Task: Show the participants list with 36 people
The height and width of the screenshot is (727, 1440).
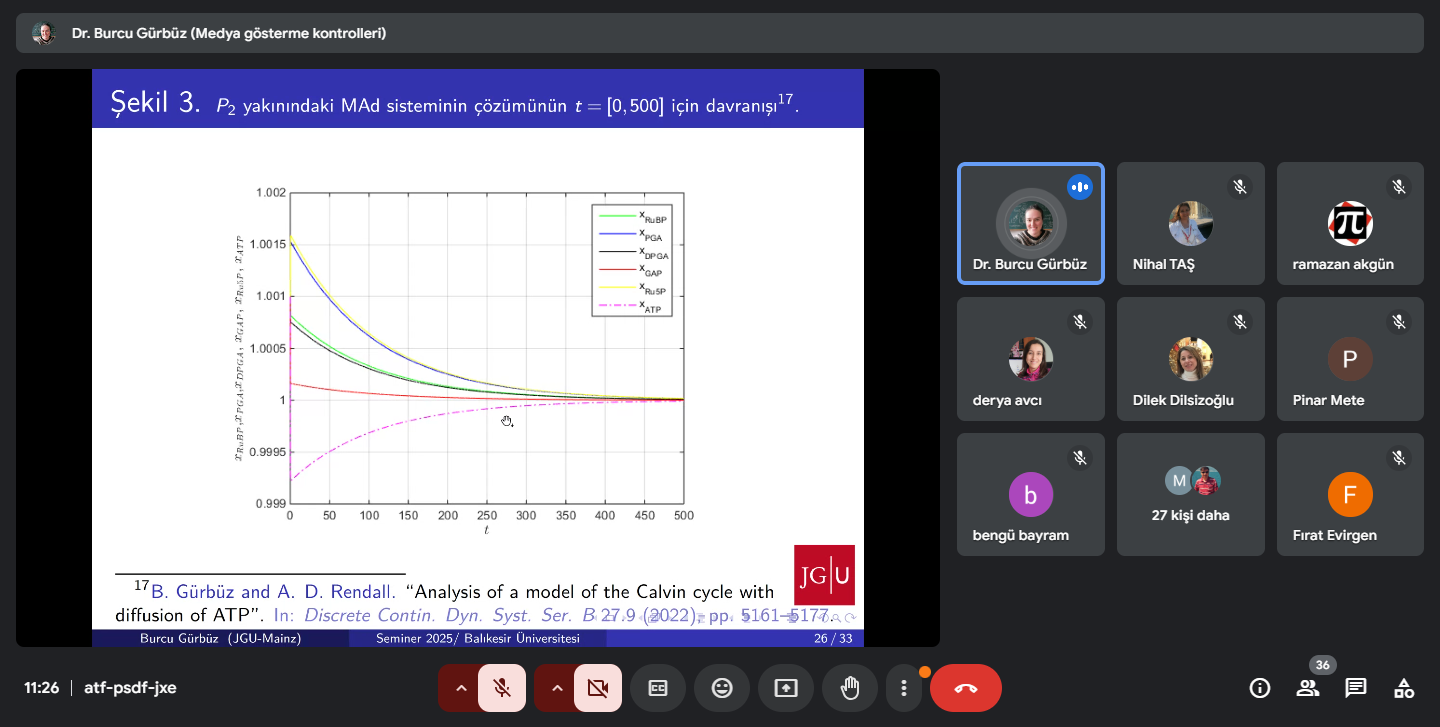Action: tap(1308, 688)
